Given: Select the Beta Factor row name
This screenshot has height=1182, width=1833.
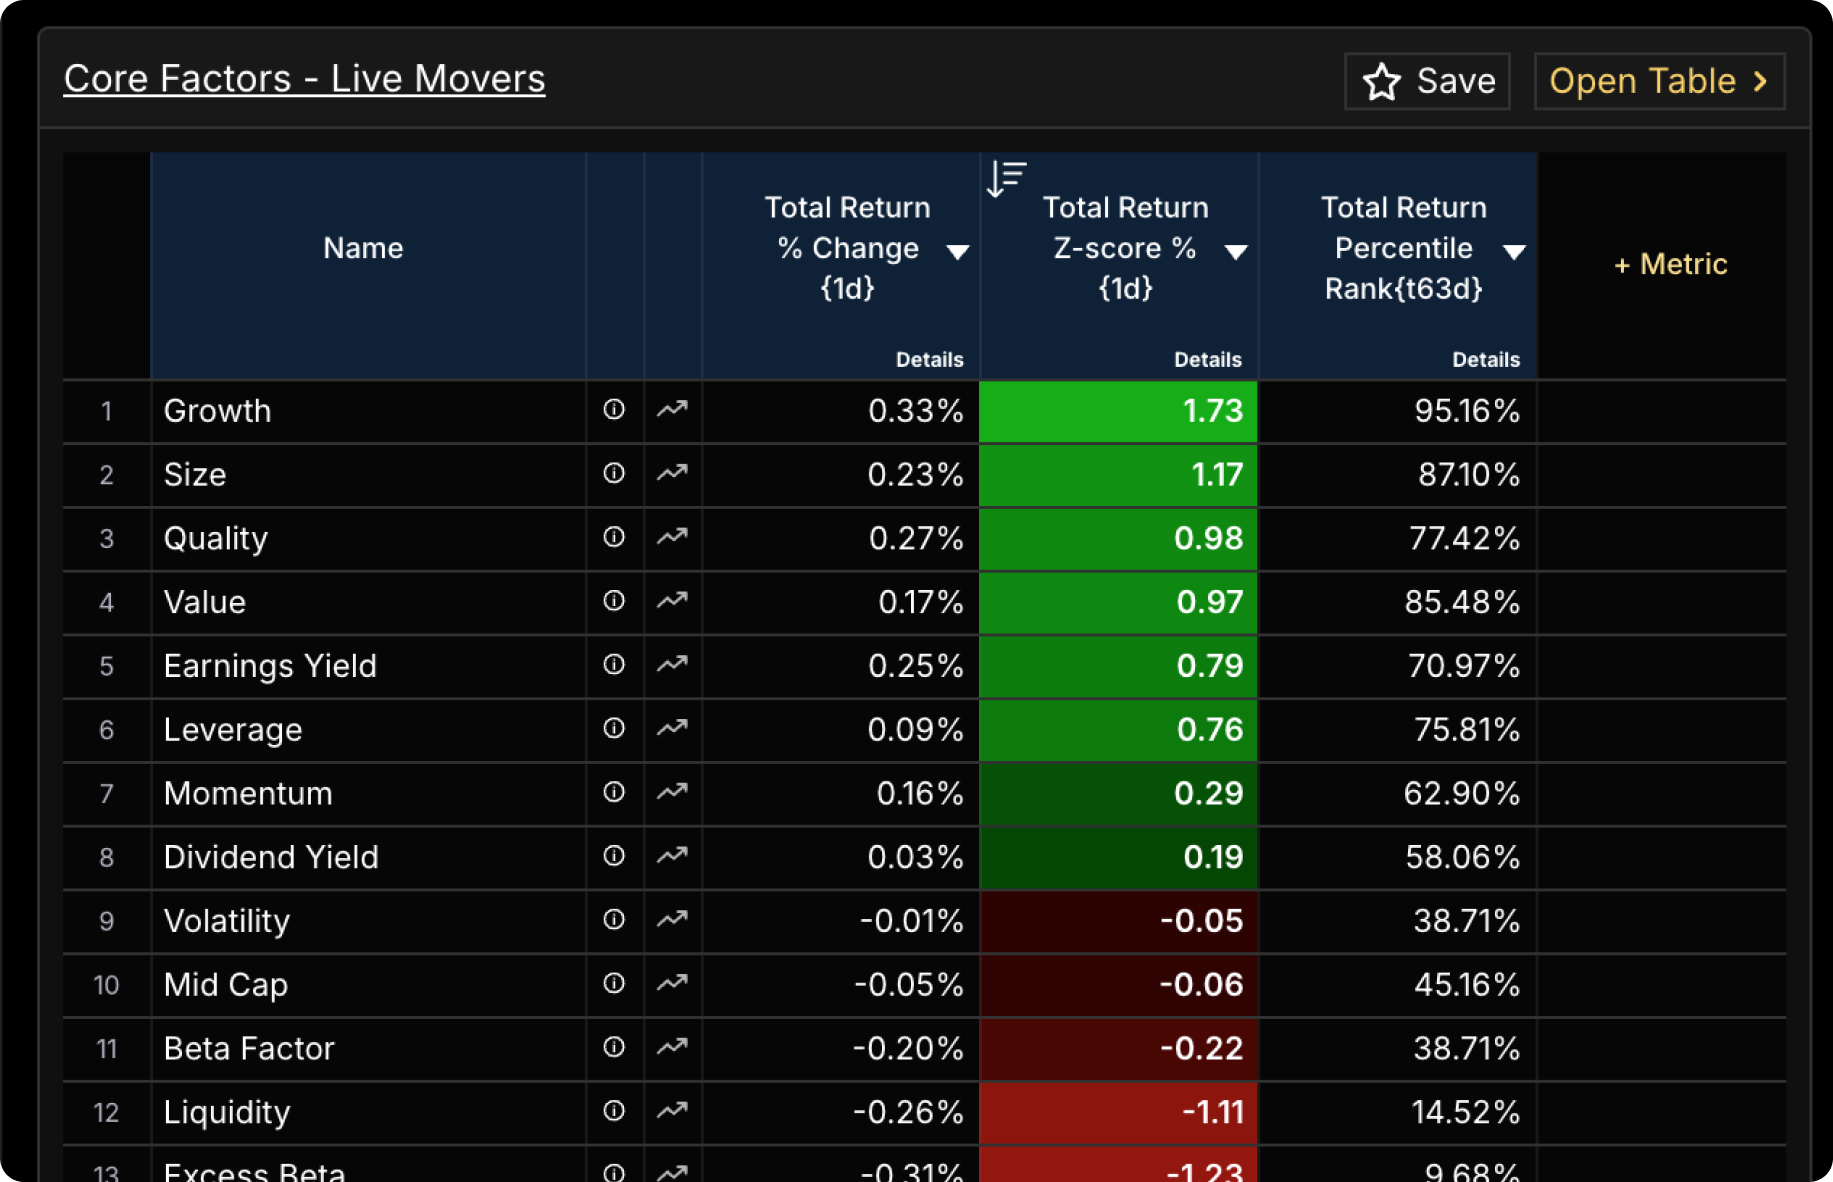Looking at the screenshot, I should click(249, 1049).
